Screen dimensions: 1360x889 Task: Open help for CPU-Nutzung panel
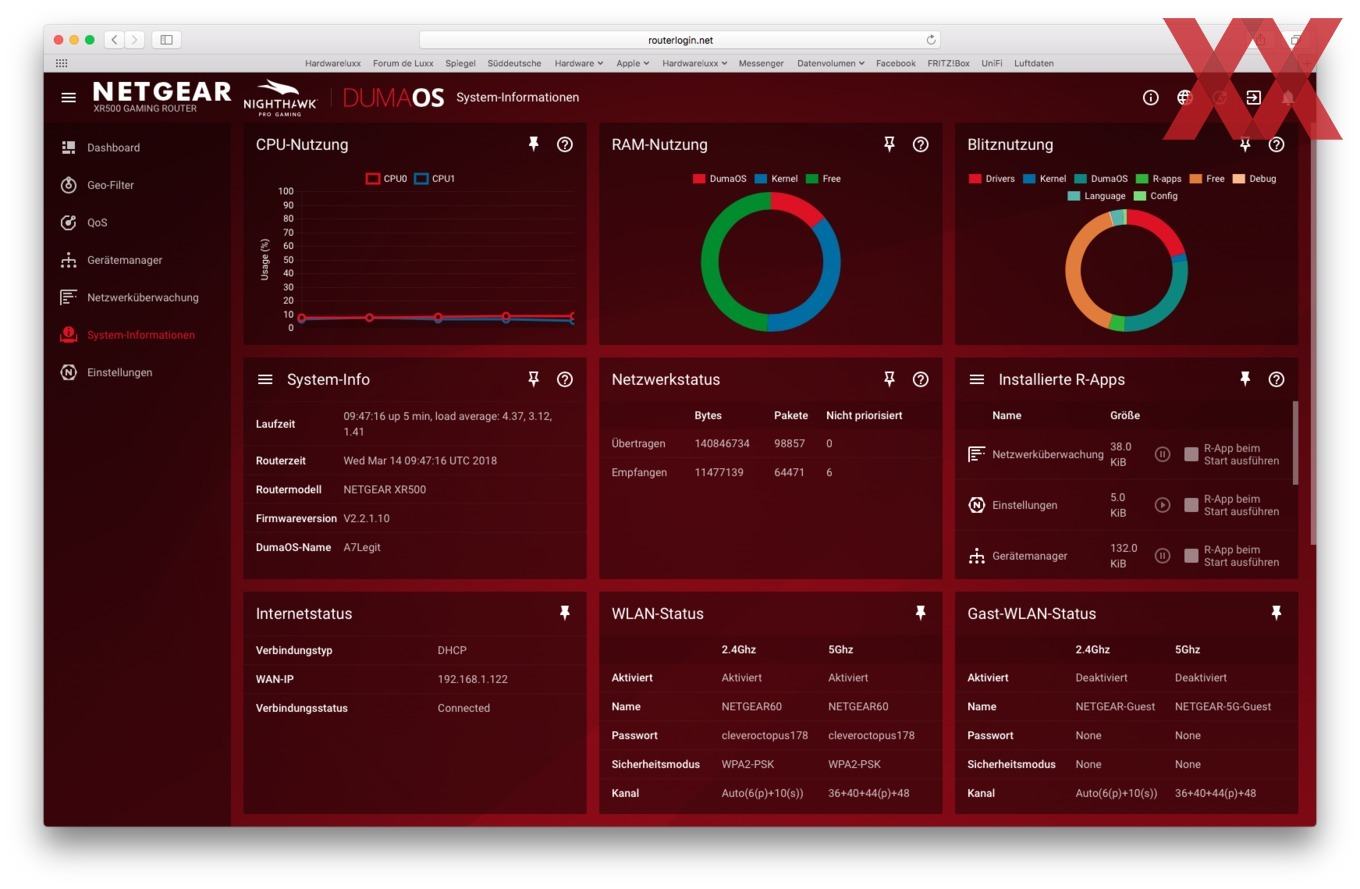pyautogui.click(x=565, y=144)
